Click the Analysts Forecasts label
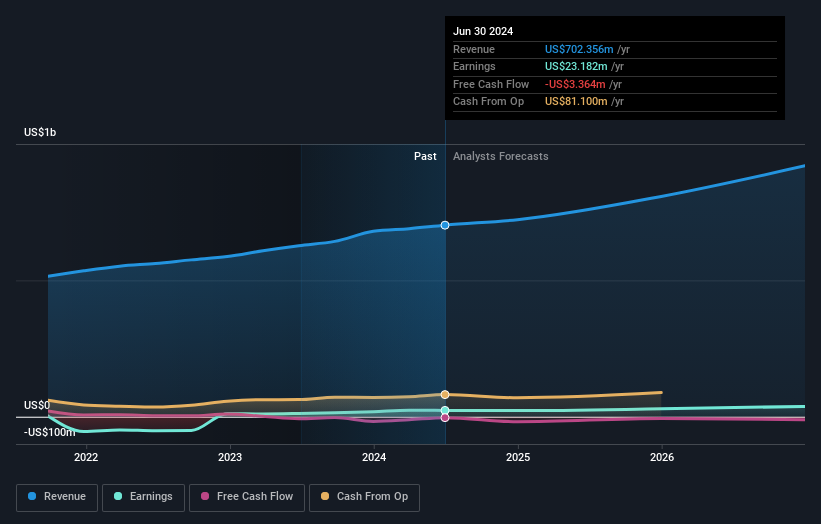 [x=501, y=157]
